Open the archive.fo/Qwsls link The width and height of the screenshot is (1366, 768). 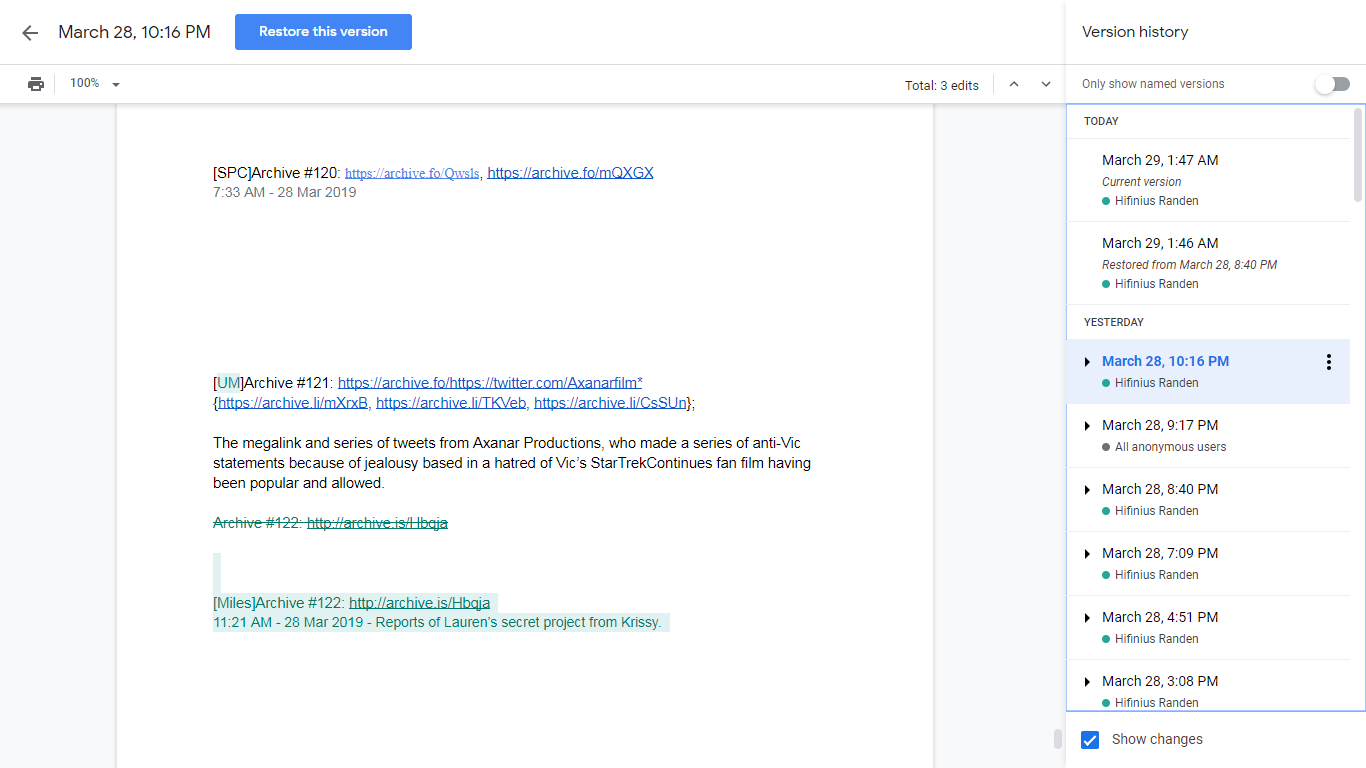click(412, 173)
